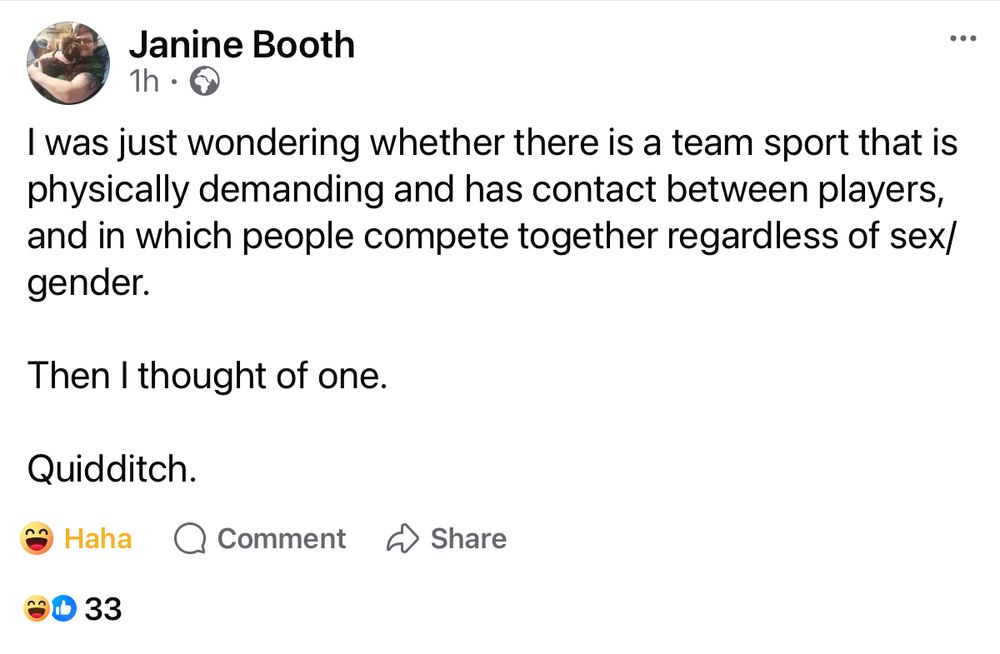Expand reaction details from the count row
The height and width of the screenshot is (654, 1000).
click(105, 605)
